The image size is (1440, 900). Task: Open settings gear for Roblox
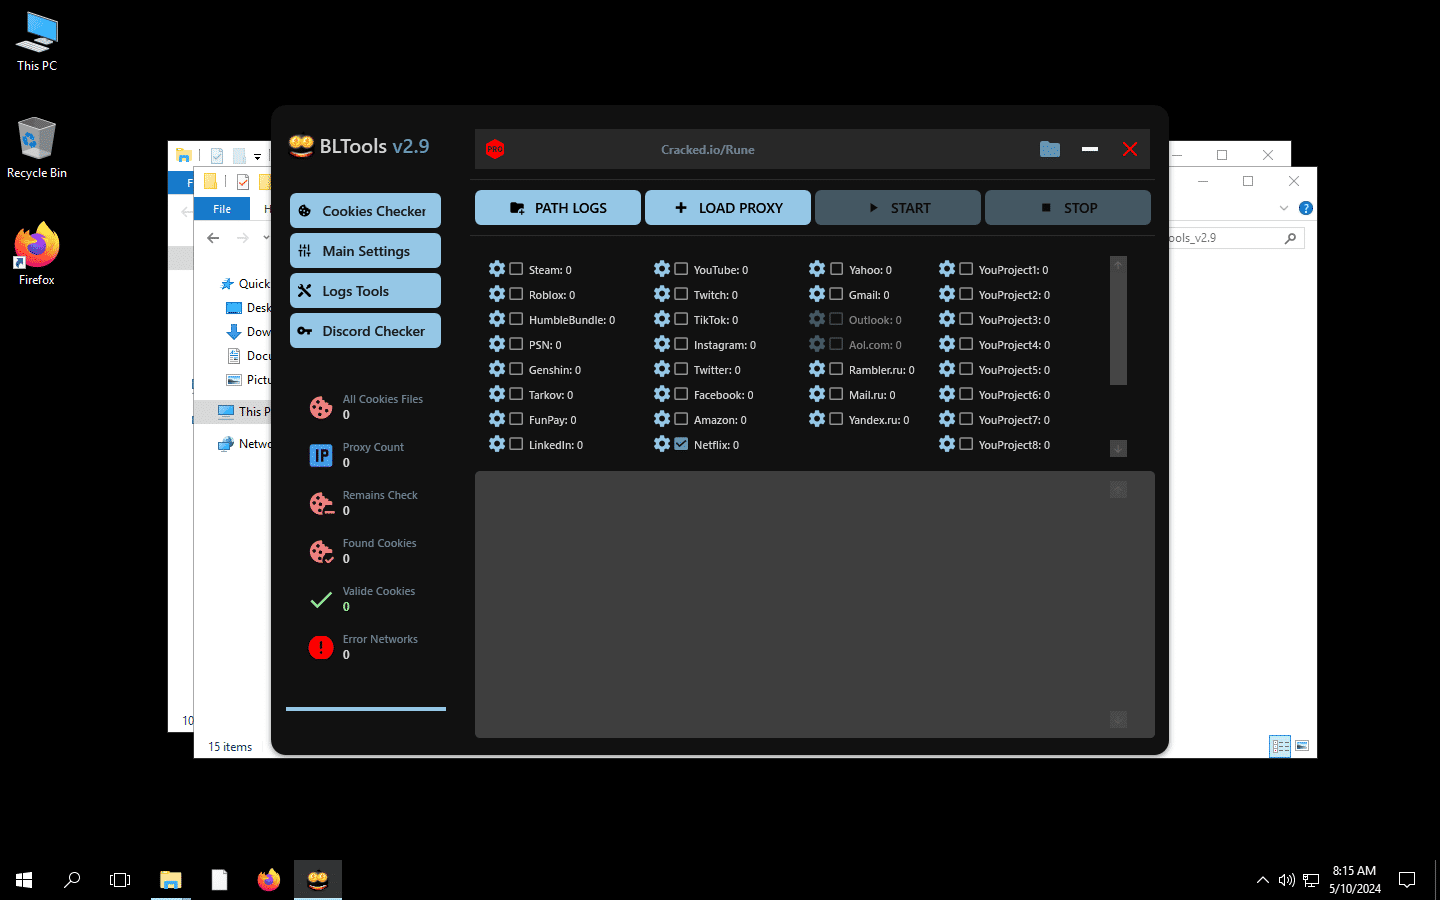point(497,294)
